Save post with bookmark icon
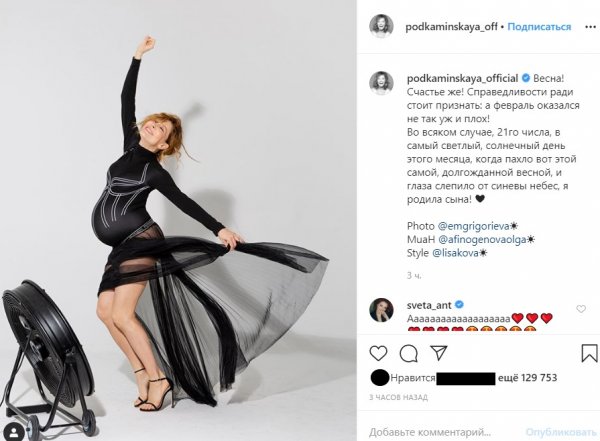This screenshot has width=600, height=441. click(x=589, y=353)
